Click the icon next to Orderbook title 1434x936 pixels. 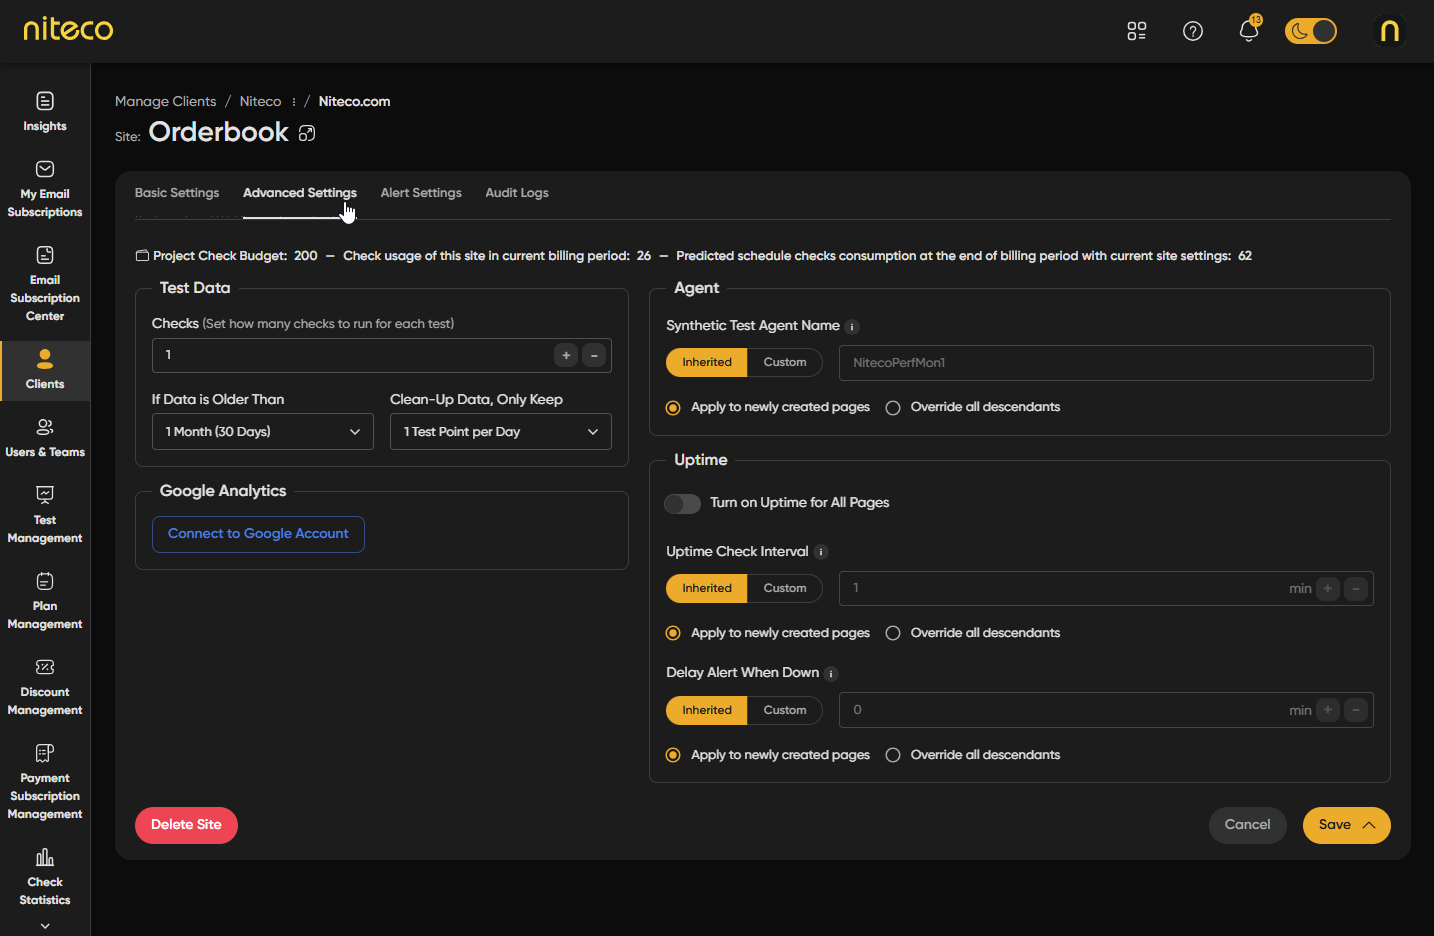[x=307, y=133]
